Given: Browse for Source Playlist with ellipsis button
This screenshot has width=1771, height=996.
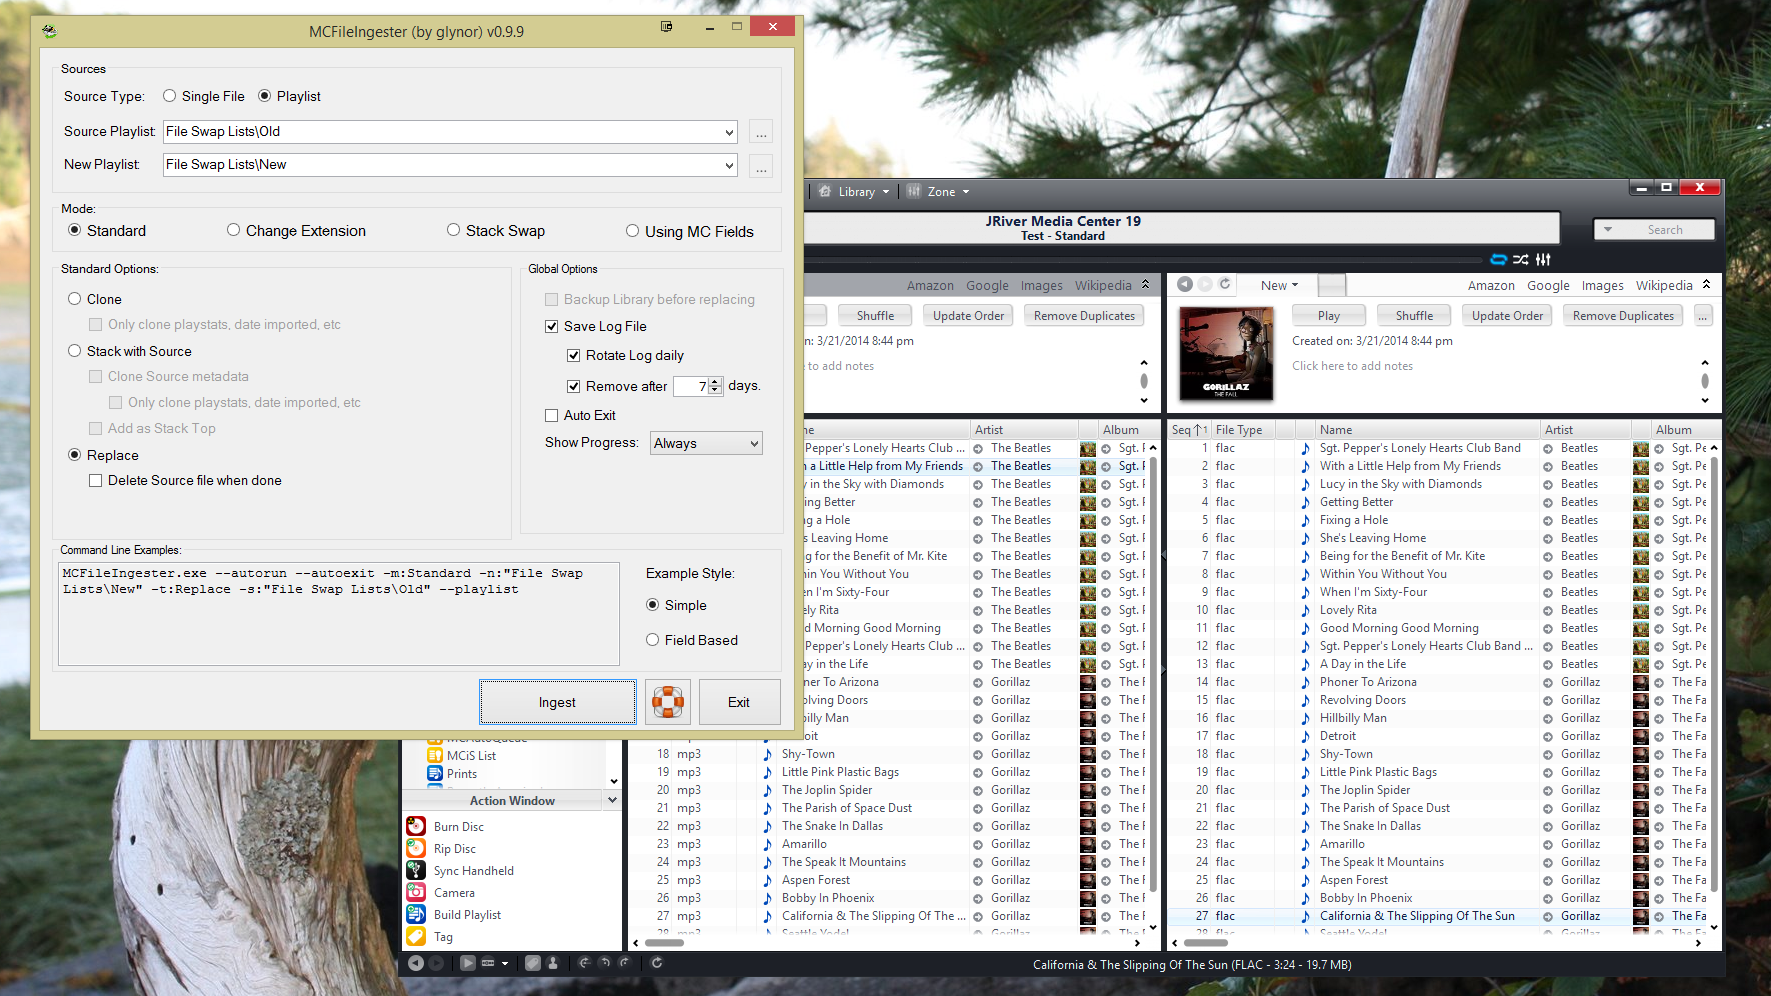Looking at the screenshot, I should 762,133.
